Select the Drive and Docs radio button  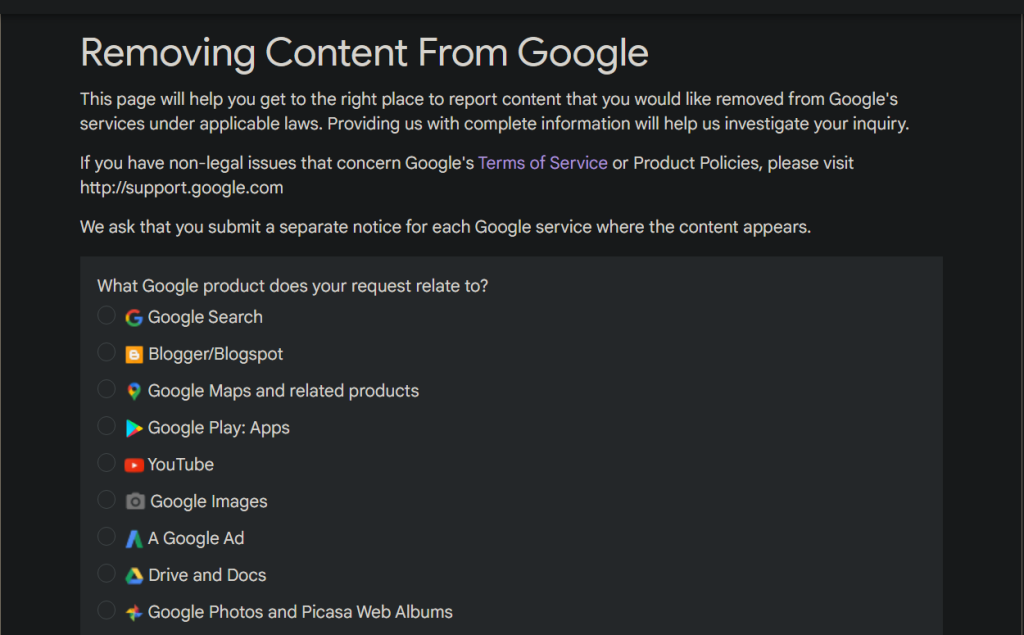[106, 574]
